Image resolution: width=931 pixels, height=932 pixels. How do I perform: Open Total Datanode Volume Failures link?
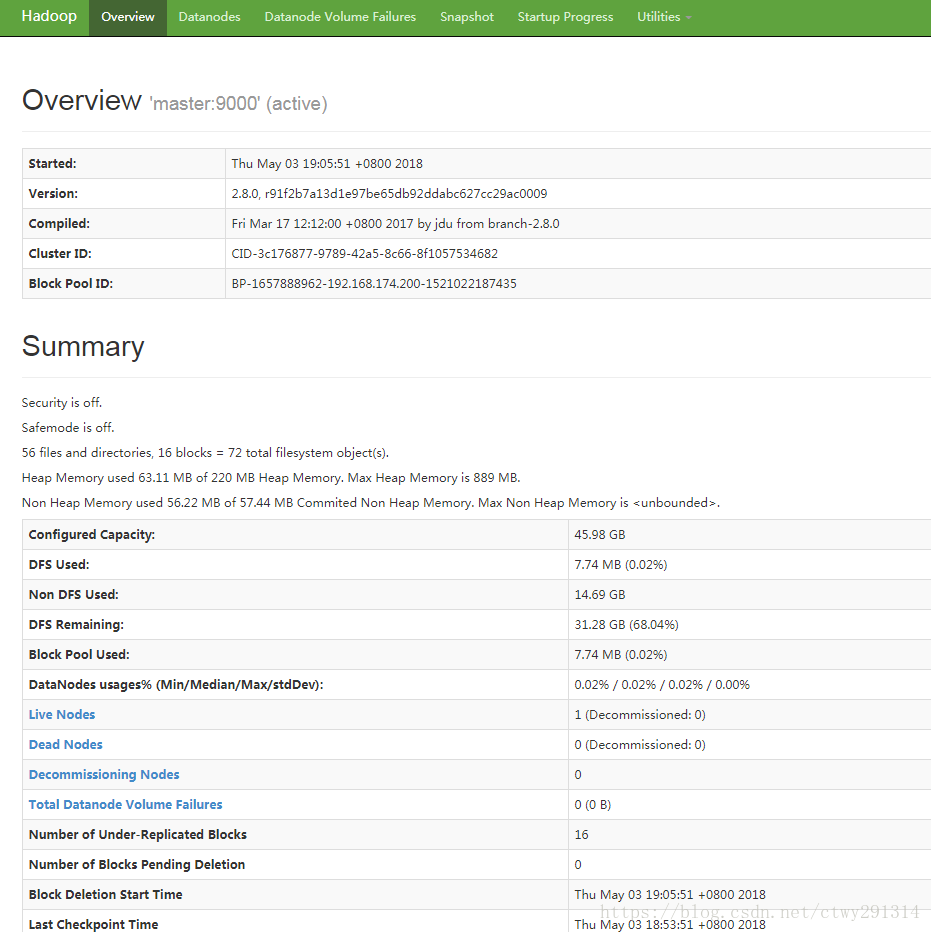[x=125, y=804]
